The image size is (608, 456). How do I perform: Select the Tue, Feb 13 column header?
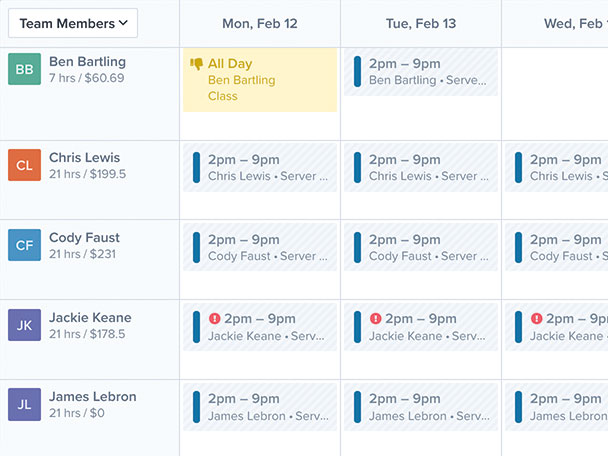click(421, 24)
